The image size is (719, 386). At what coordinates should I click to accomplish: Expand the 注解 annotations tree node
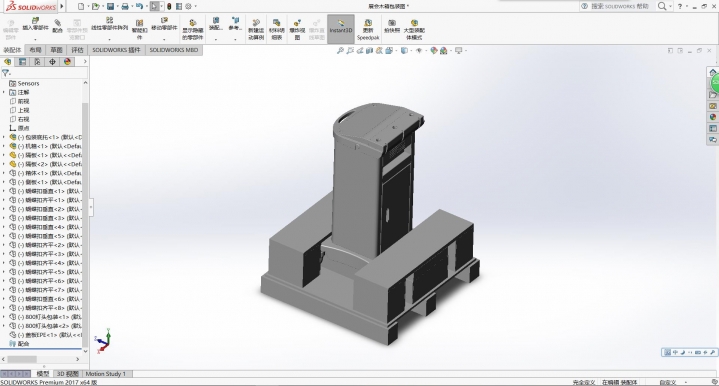[x=4, y=92]
